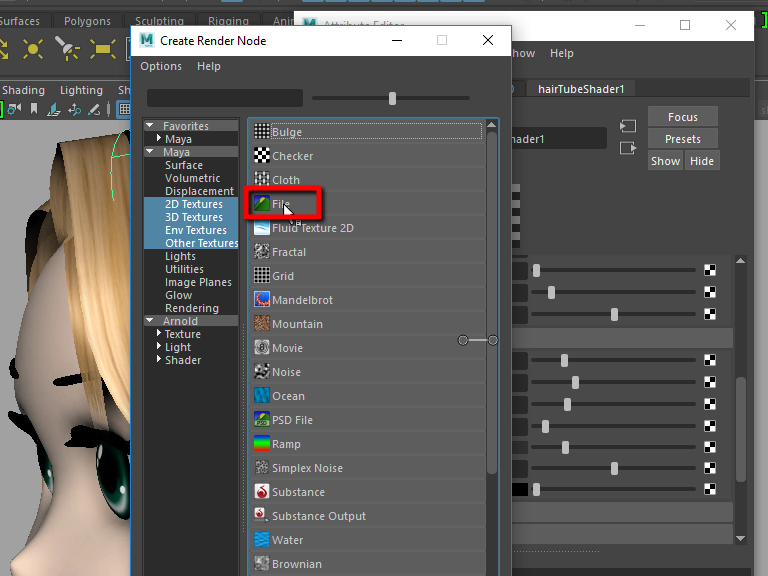Open Options menu in Create Render Node
This screenshot has height=576, width=768.
[x=161, y=66]
